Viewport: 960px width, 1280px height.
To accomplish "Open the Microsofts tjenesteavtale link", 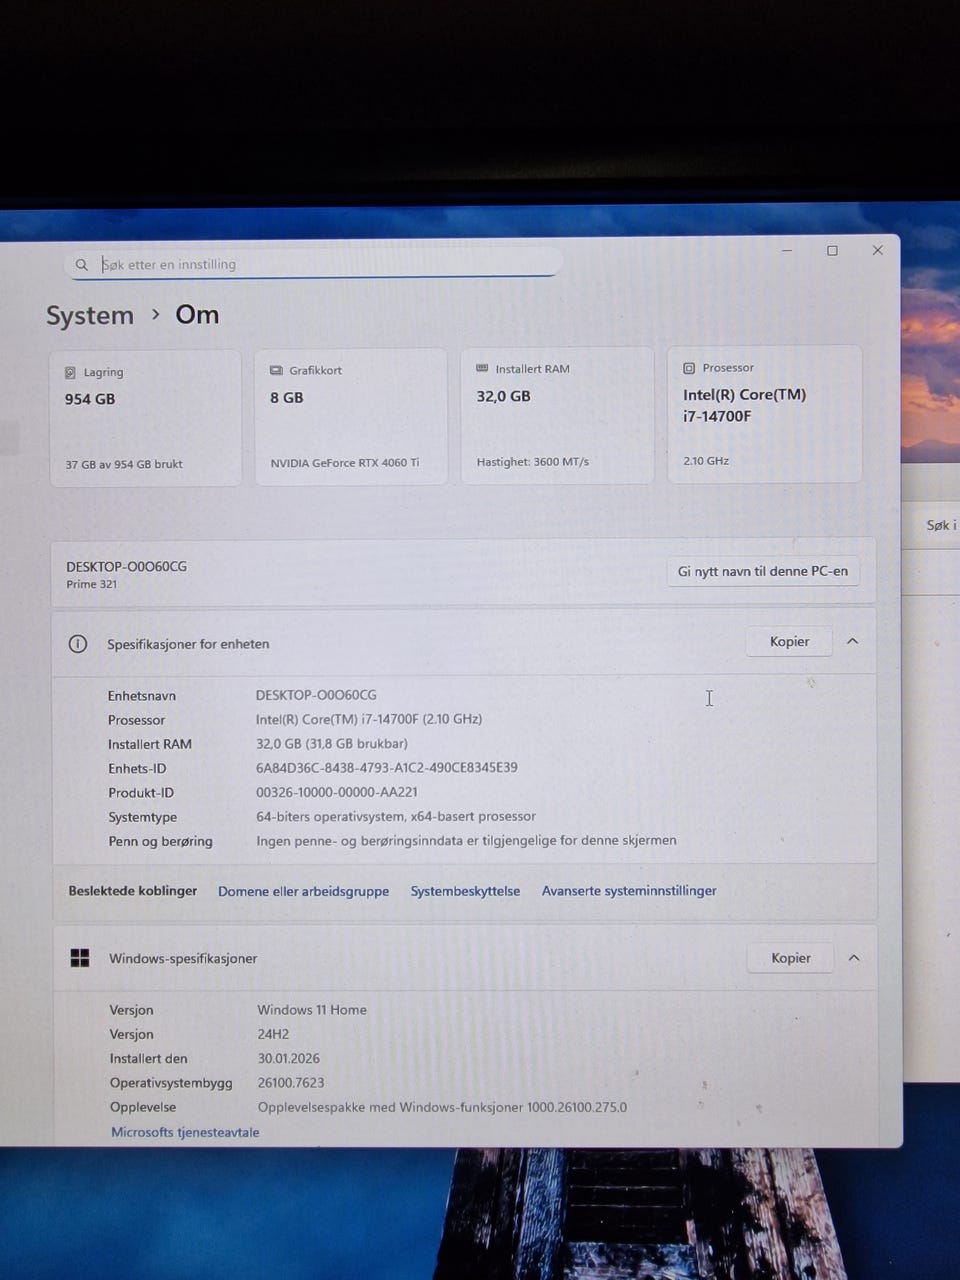I will coord(185,1132).
